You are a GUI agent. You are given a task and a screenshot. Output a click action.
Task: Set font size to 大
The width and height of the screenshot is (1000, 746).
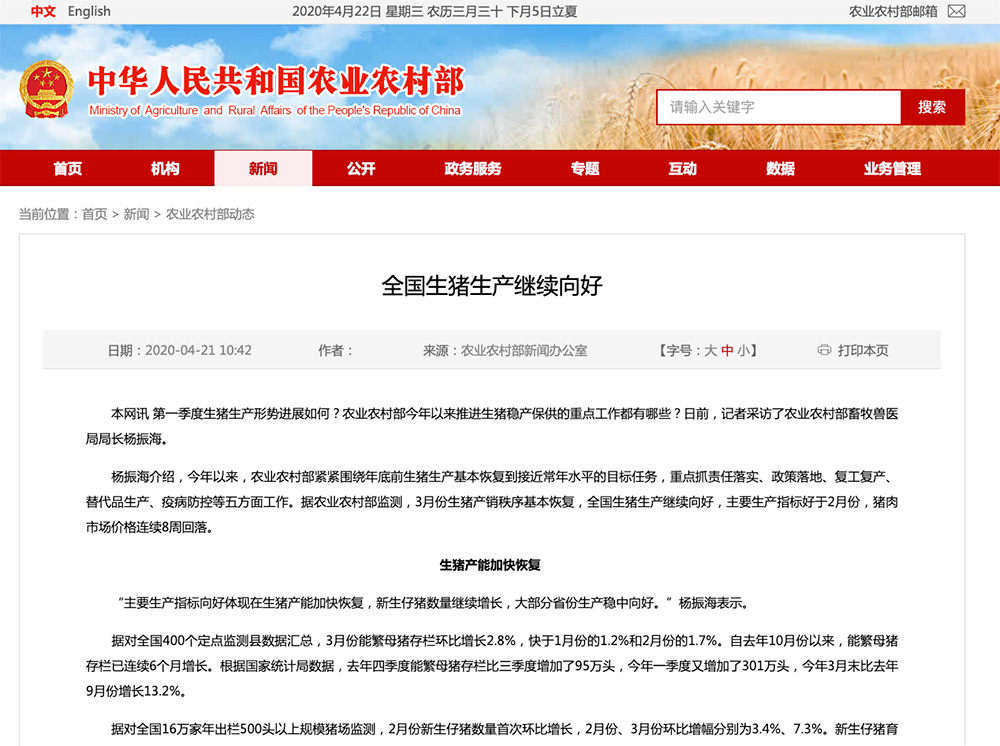pos(710,350)
